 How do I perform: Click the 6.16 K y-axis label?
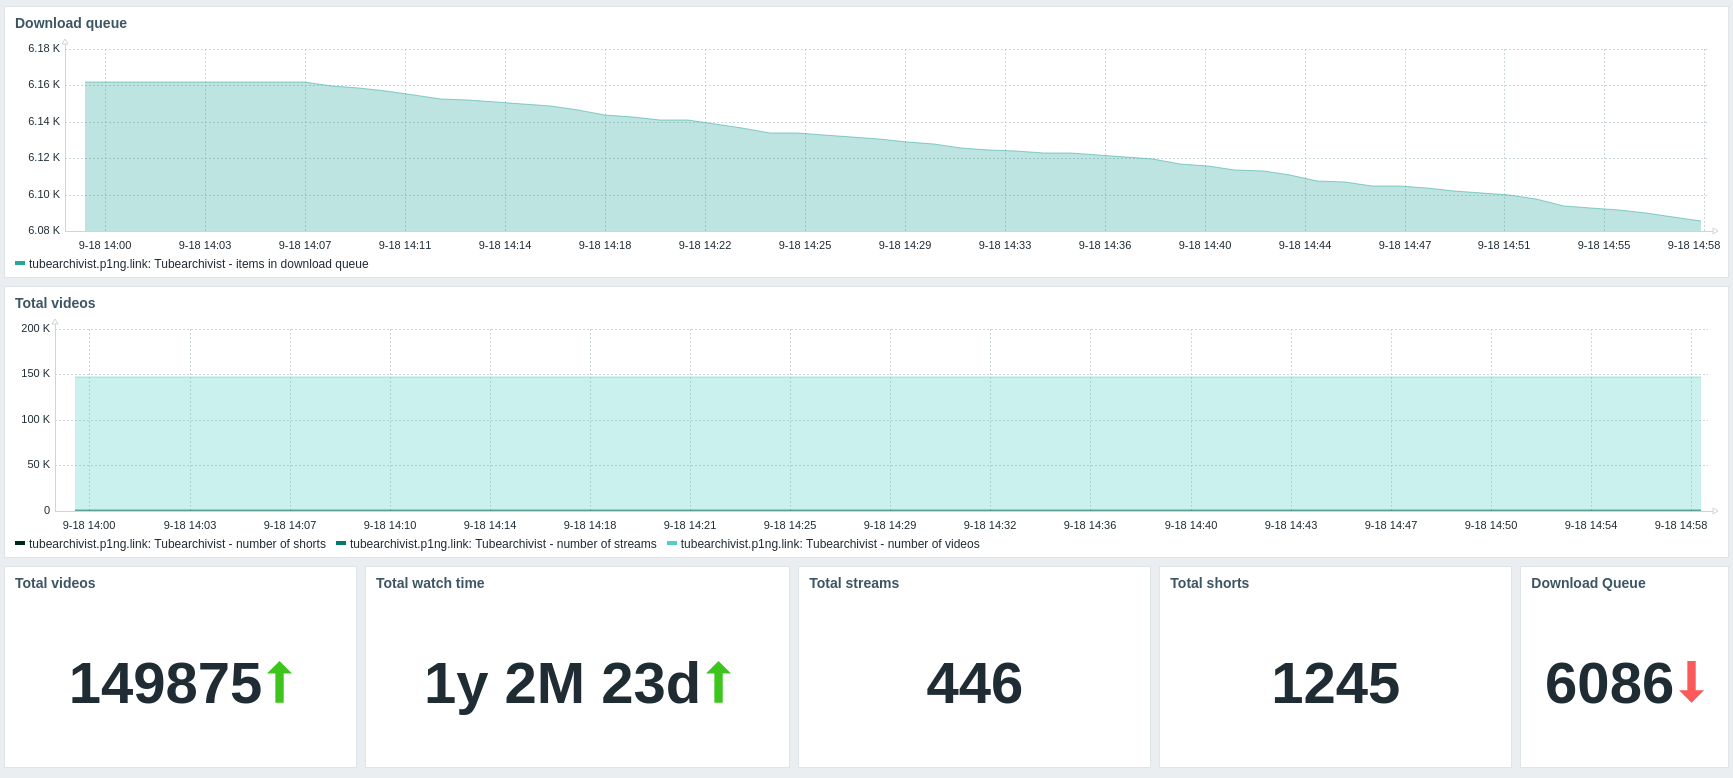pos(44,84)
